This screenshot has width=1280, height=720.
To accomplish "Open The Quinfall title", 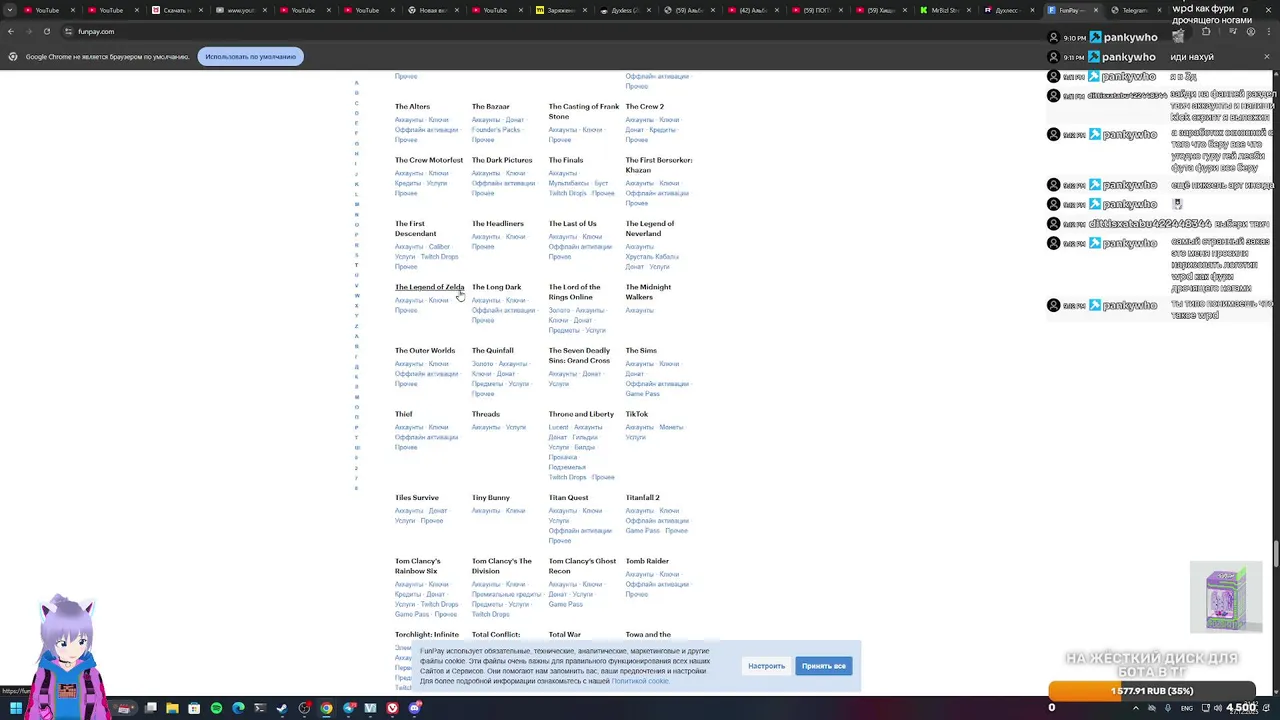I will pyautogui.click(x=492, y=351).
